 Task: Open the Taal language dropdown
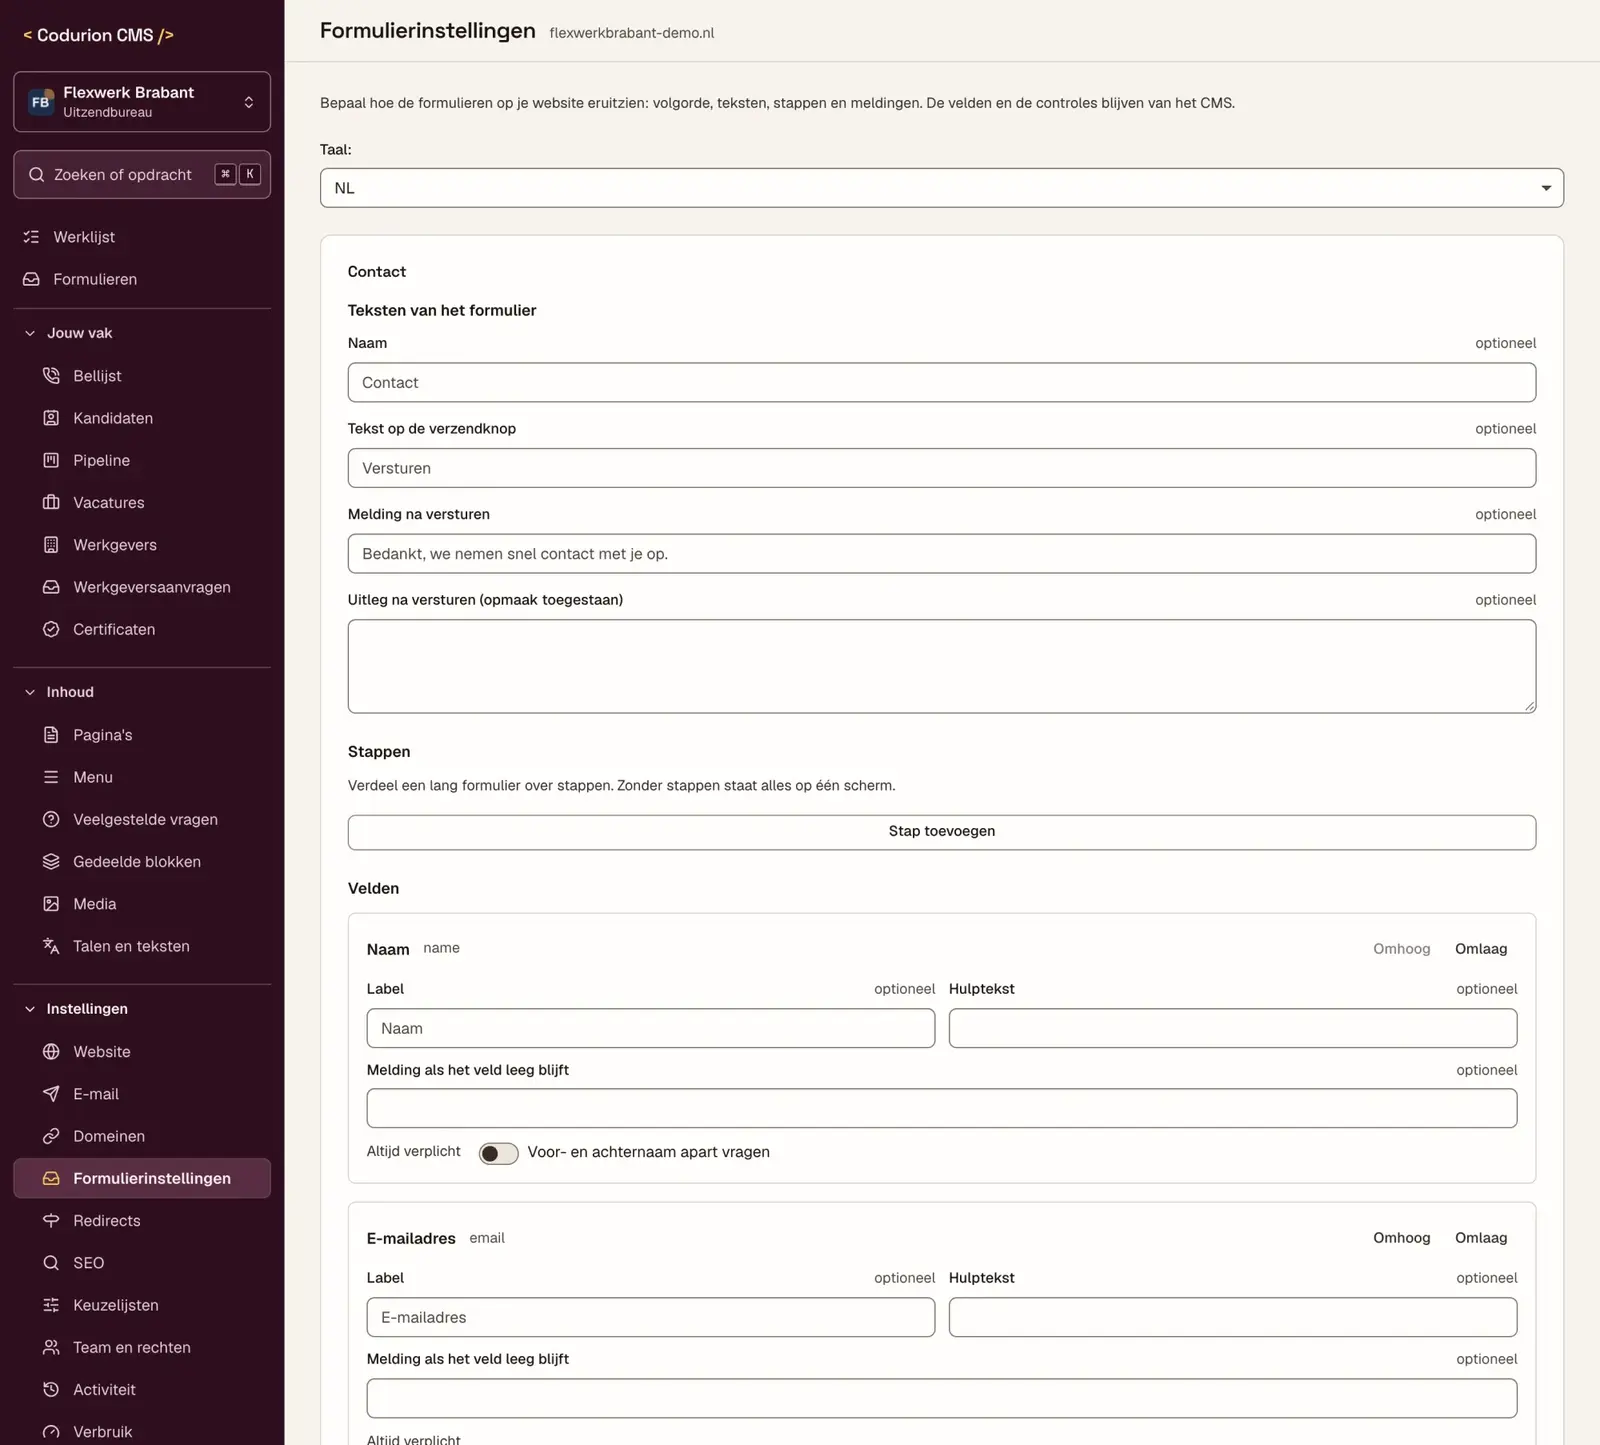point(941,188)
